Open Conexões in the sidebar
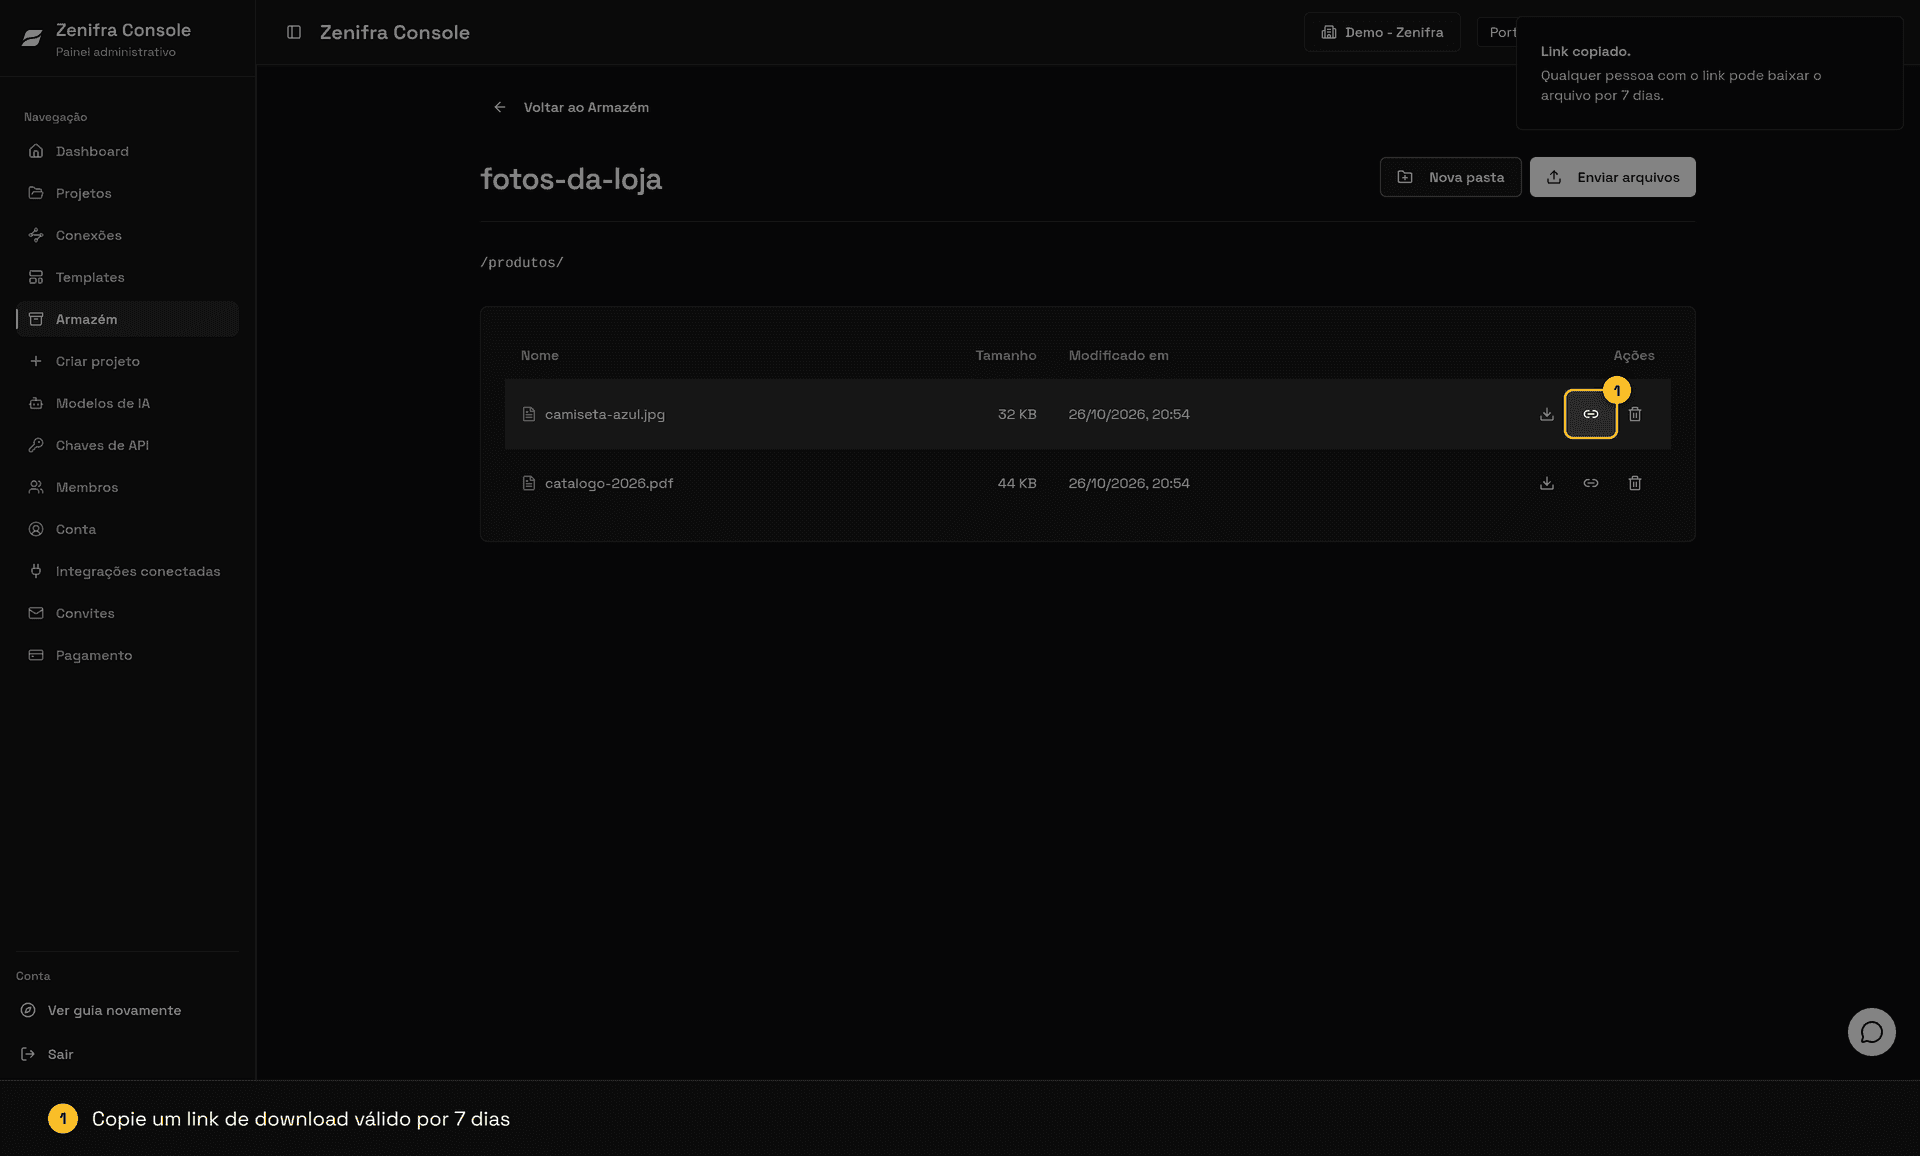This screenshot has width=1920, height=1156. click(128, 235)
